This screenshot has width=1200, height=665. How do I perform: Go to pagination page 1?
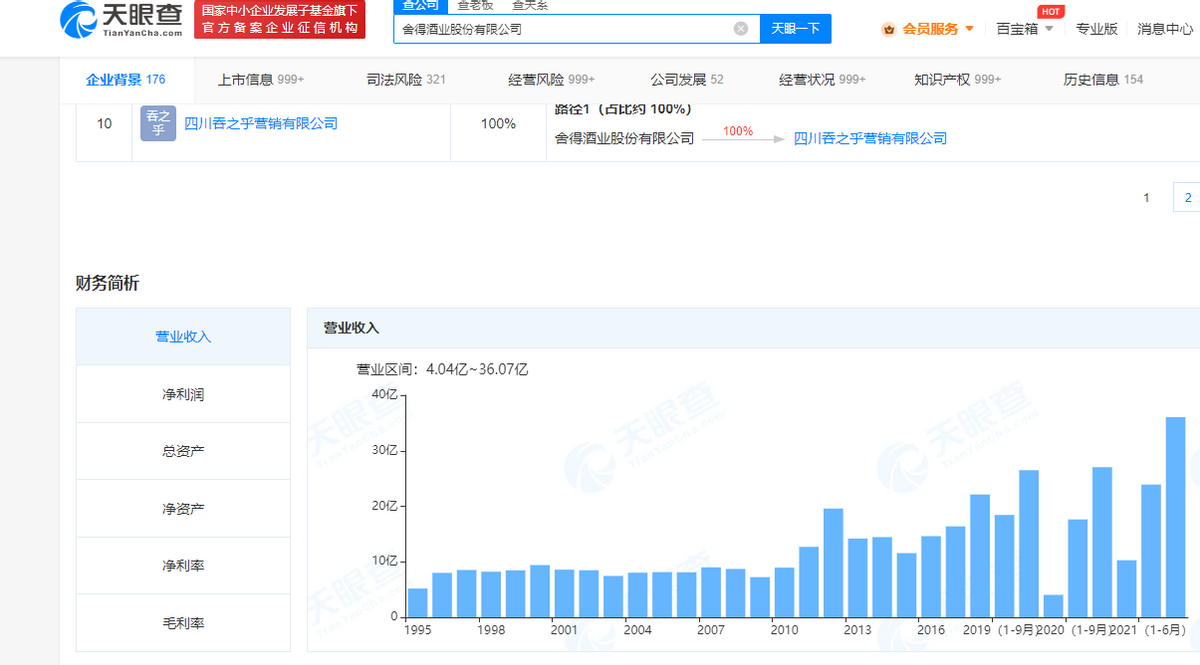pos(1147,197)
